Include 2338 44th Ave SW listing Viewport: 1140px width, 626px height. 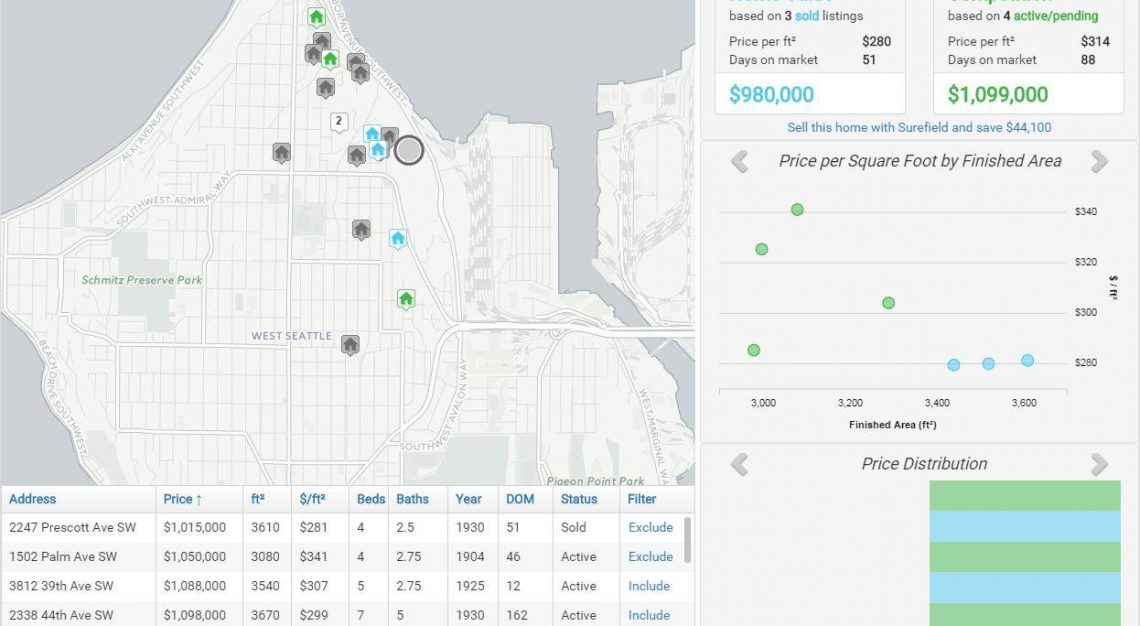pyautogui.click(x=649, y=615)
